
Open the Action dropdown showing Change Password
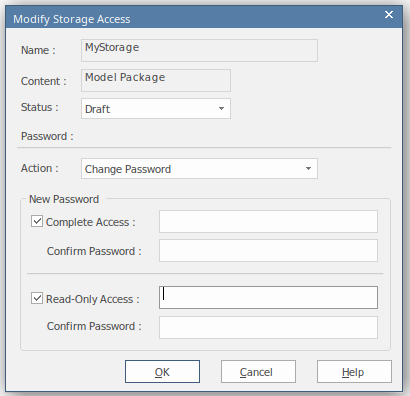(199, 169)
